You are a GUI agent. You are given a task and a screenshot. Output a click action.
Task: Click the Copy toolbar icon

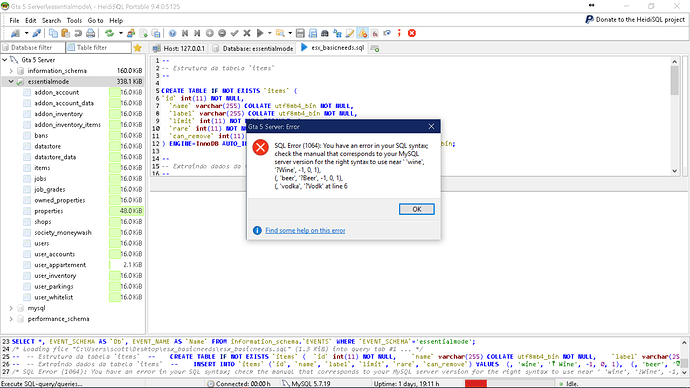(x=53, y=33)
